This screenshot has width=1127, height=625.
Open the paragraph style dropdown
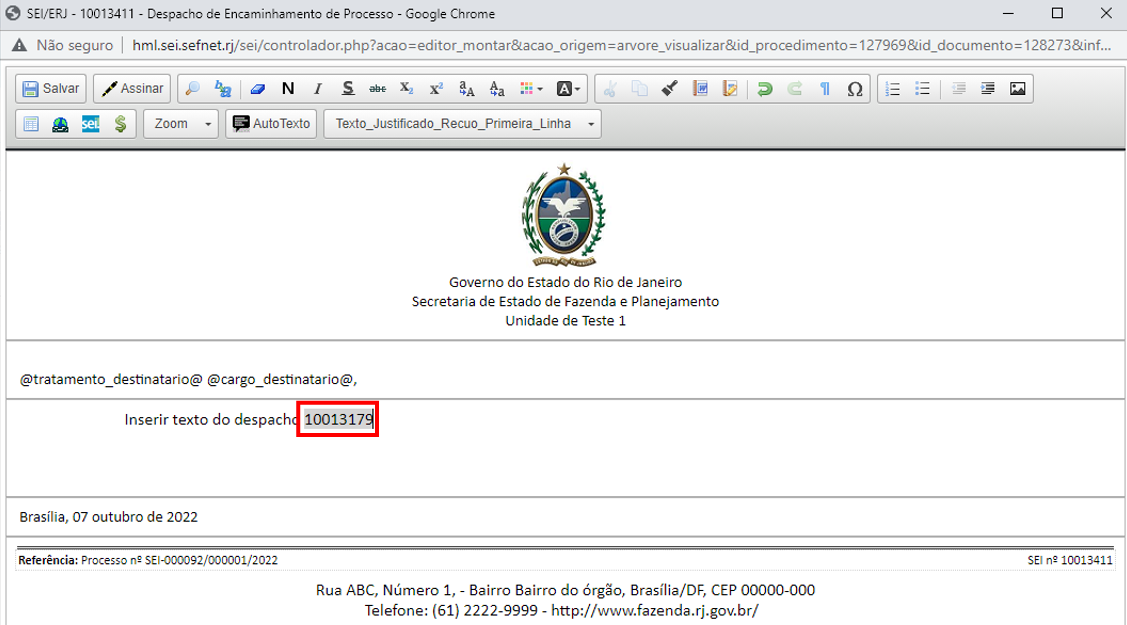[462, 124]
